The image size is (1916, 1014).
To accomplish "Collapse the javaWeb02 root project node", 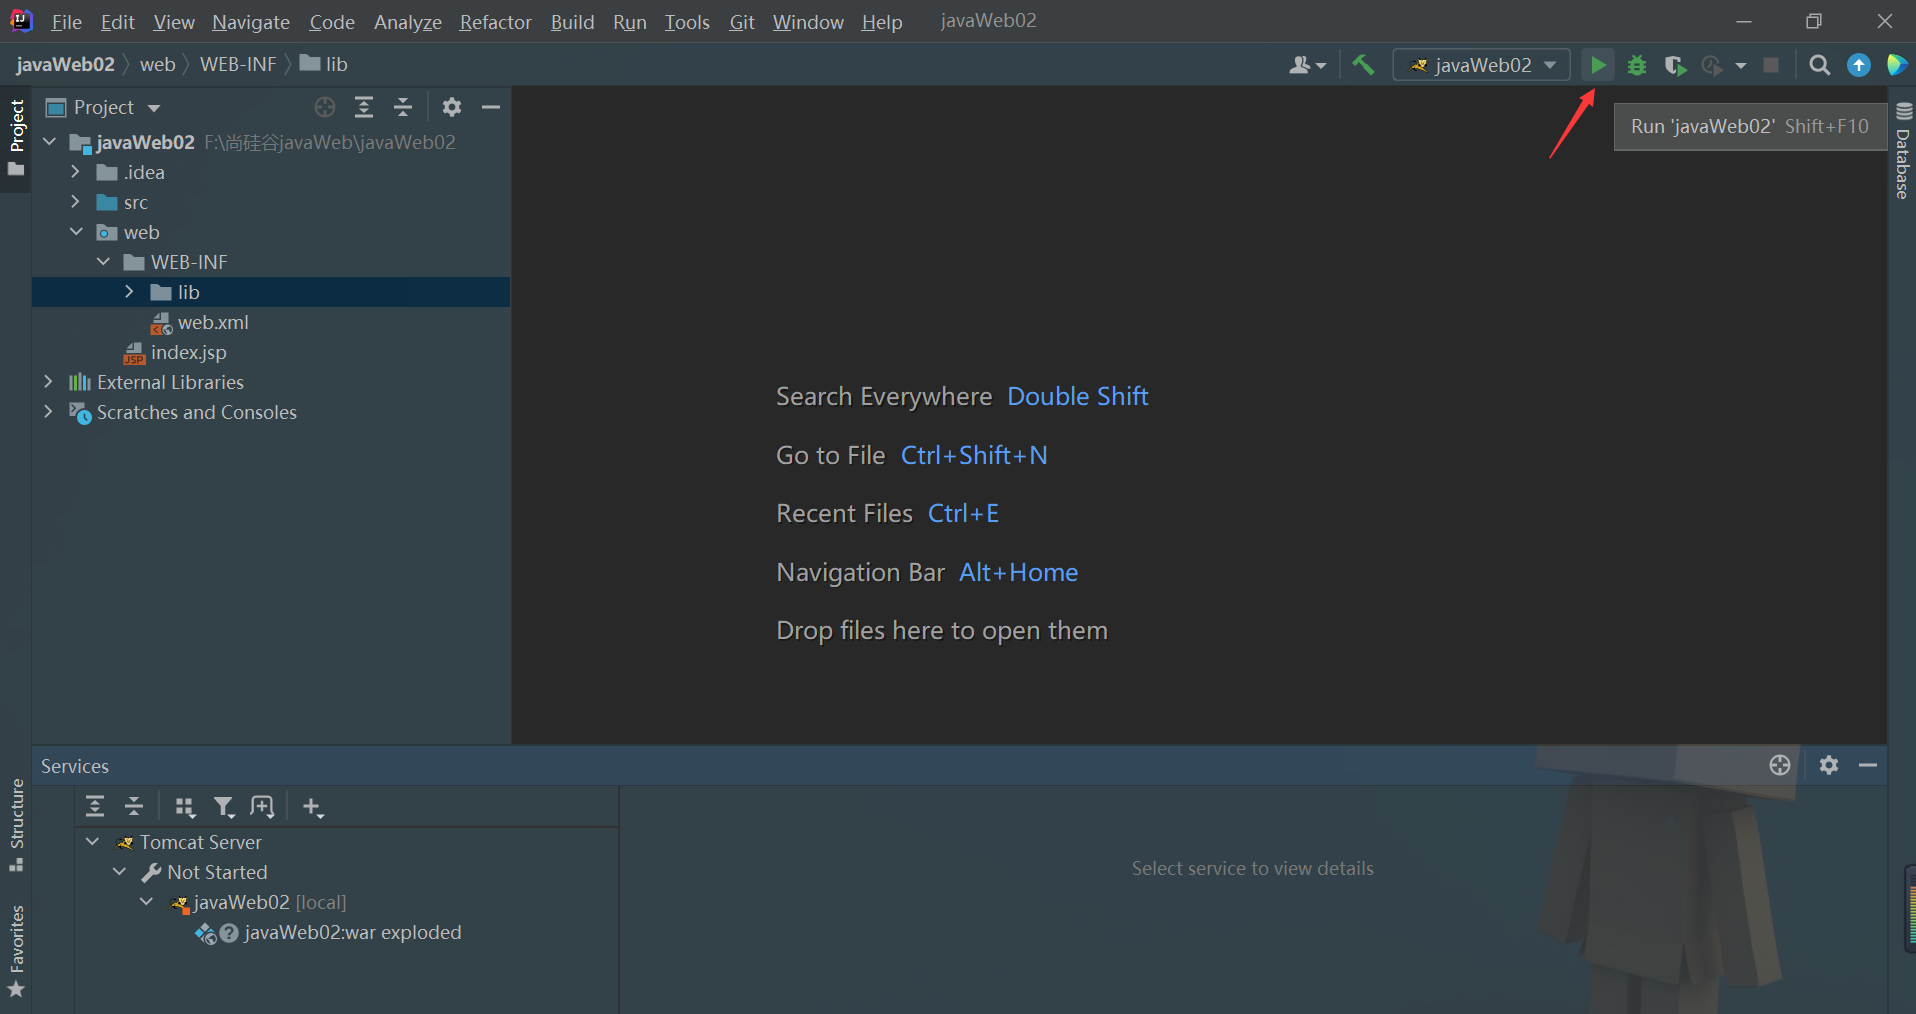I will coord(50,142).
